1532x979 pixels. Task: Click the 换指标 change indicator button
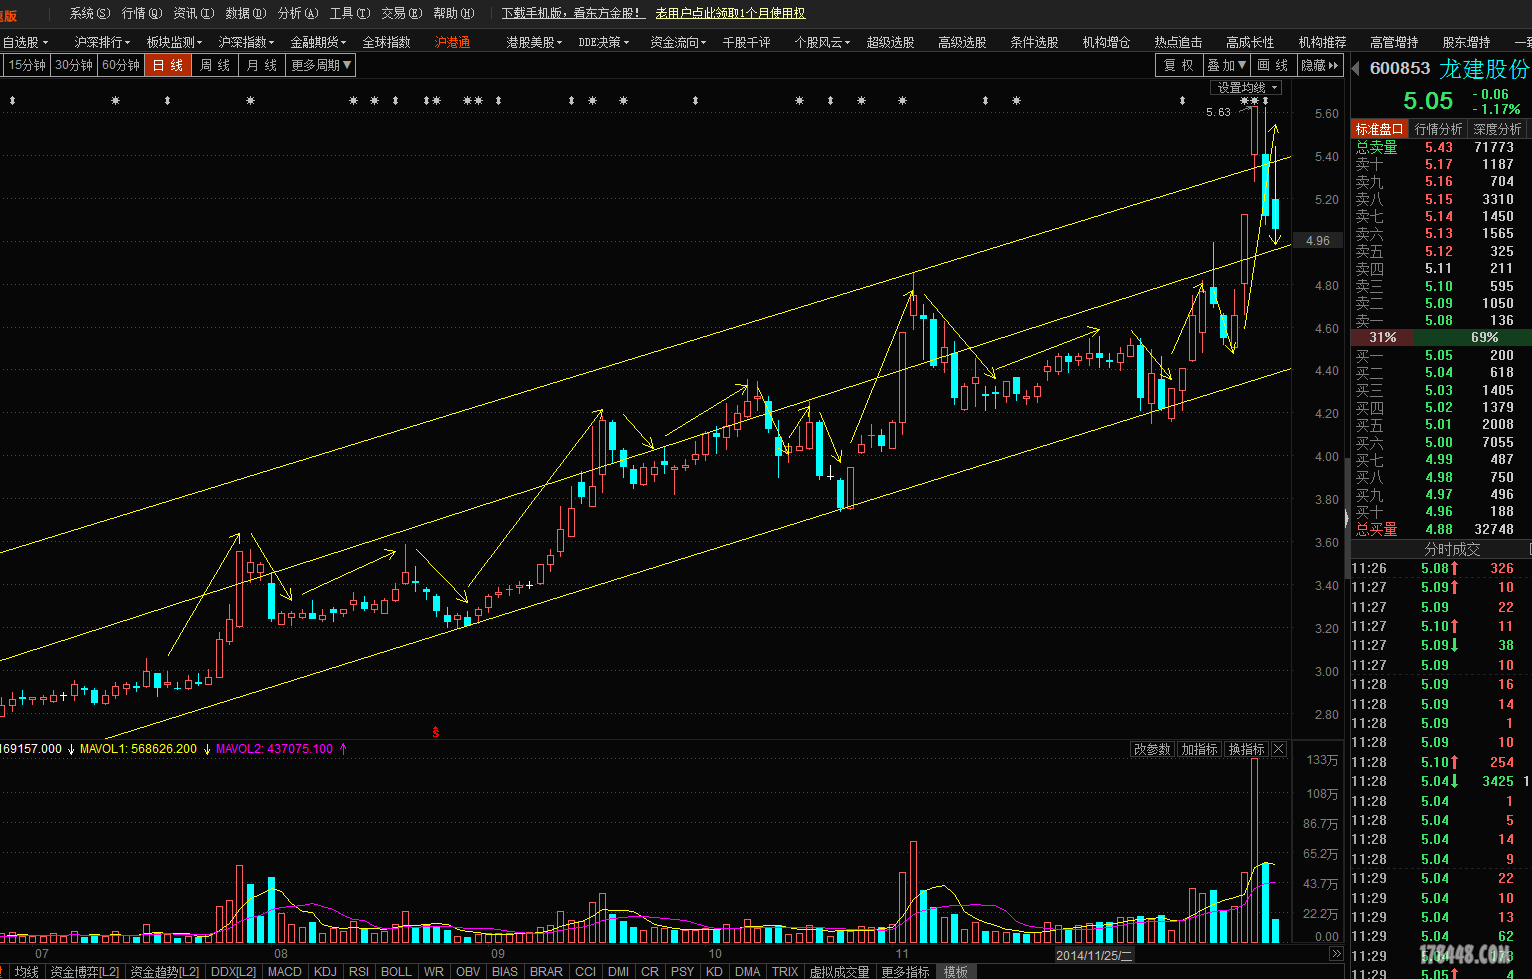point(1246,749)
